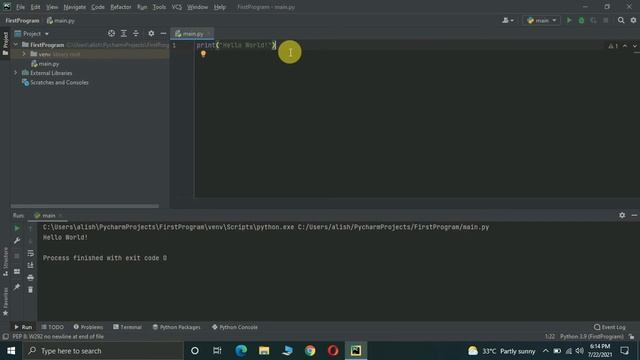Open the Tools menu
The width and height of the screenshot is (640, 360).
coord(159,7)
